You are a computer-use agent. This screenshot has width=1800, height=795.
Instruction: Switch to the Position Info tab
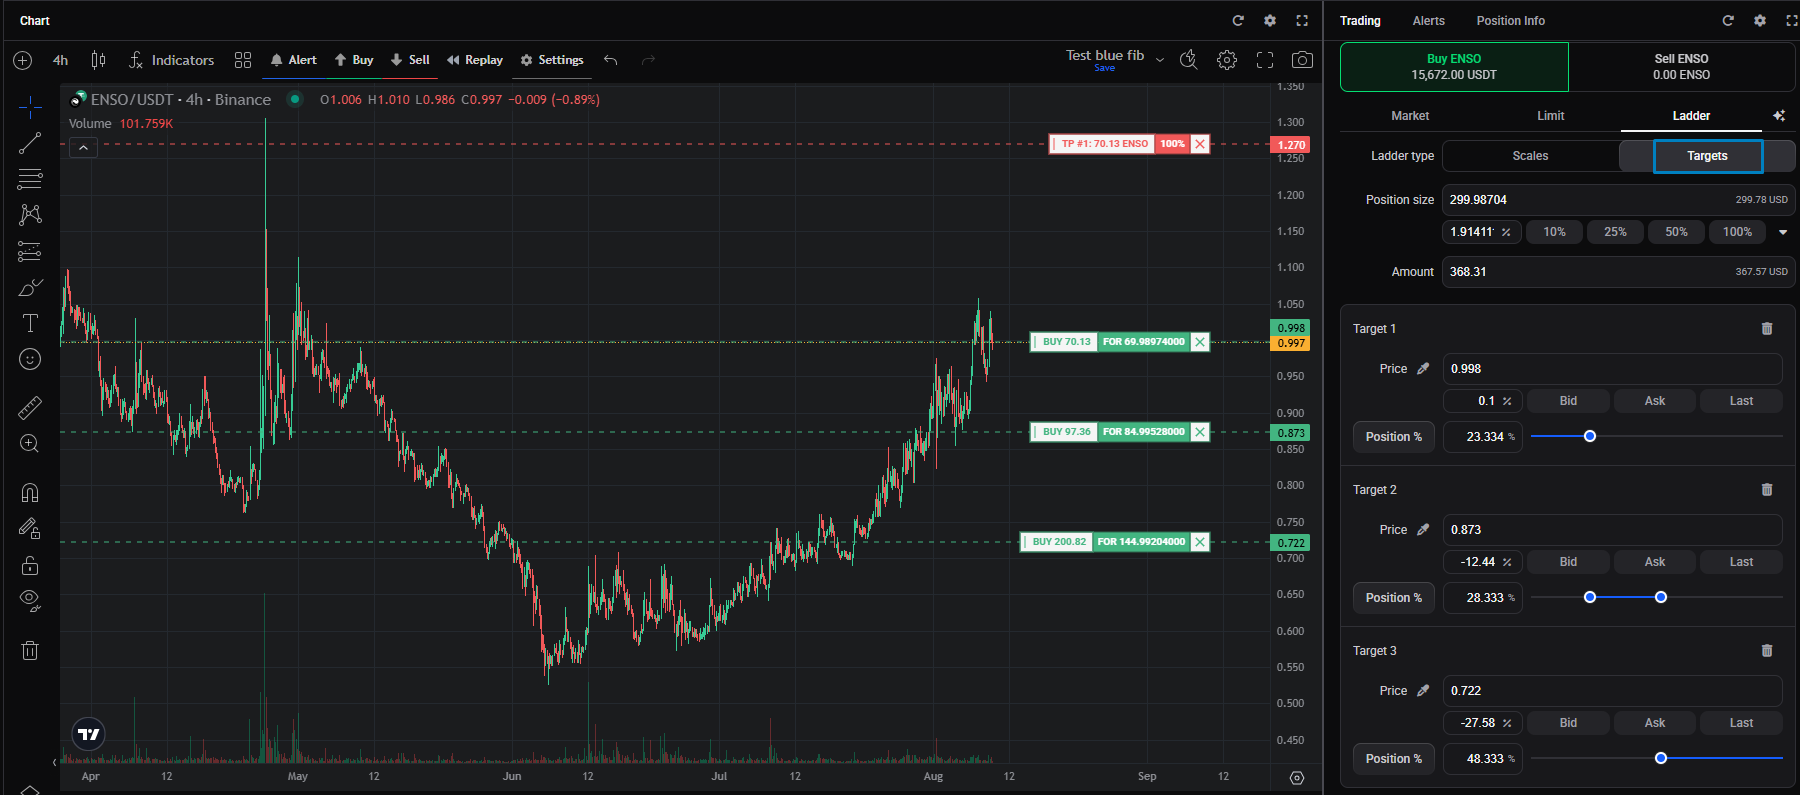coord(1510,20)
